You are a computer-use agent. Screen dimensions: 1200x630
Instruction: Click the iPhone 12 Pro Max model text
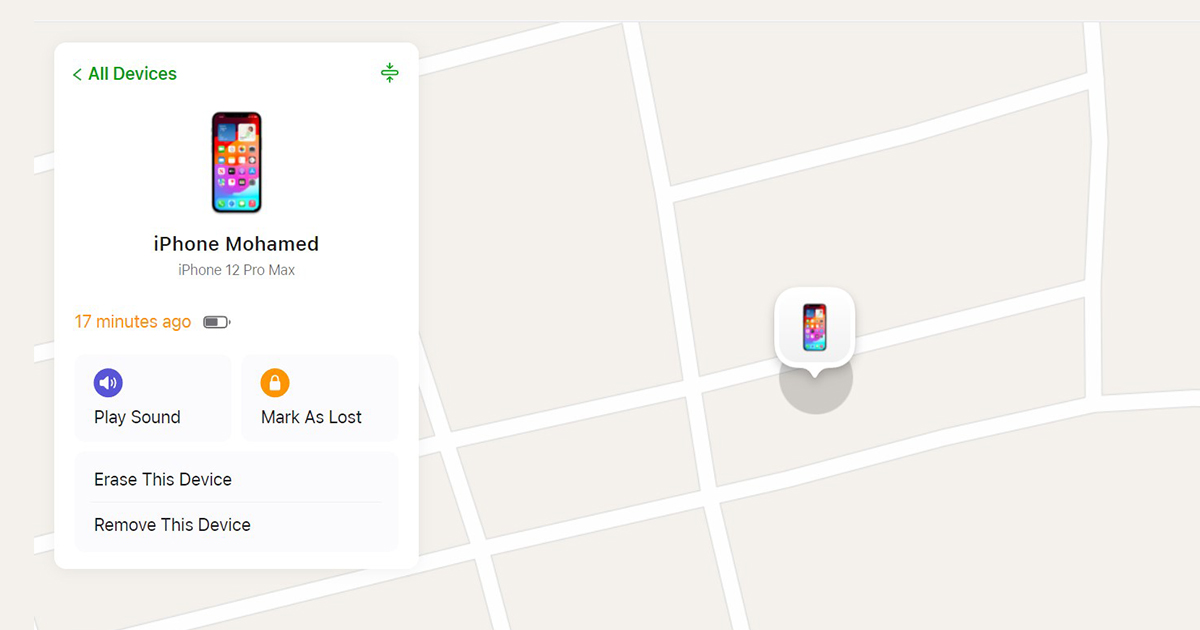point(236,270)
